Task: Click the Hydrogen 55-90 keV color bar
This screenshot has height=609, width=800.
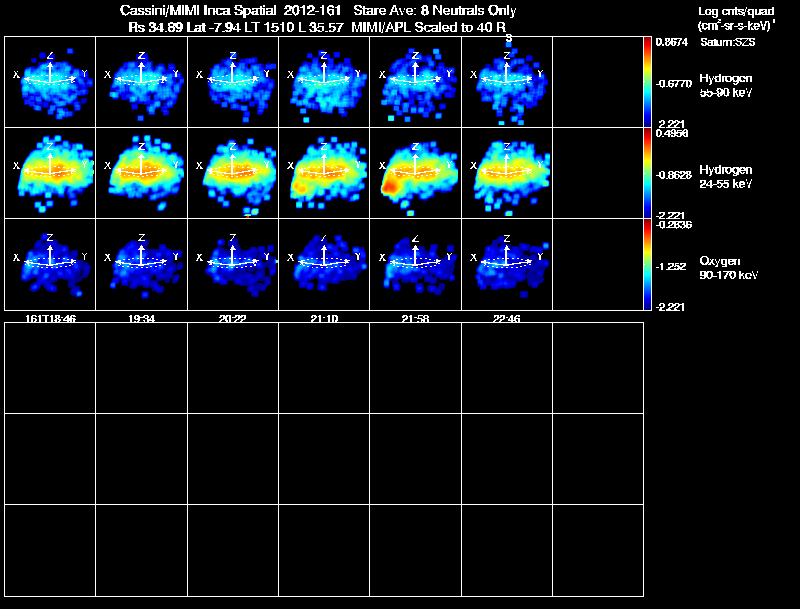Action: [647, 82]
